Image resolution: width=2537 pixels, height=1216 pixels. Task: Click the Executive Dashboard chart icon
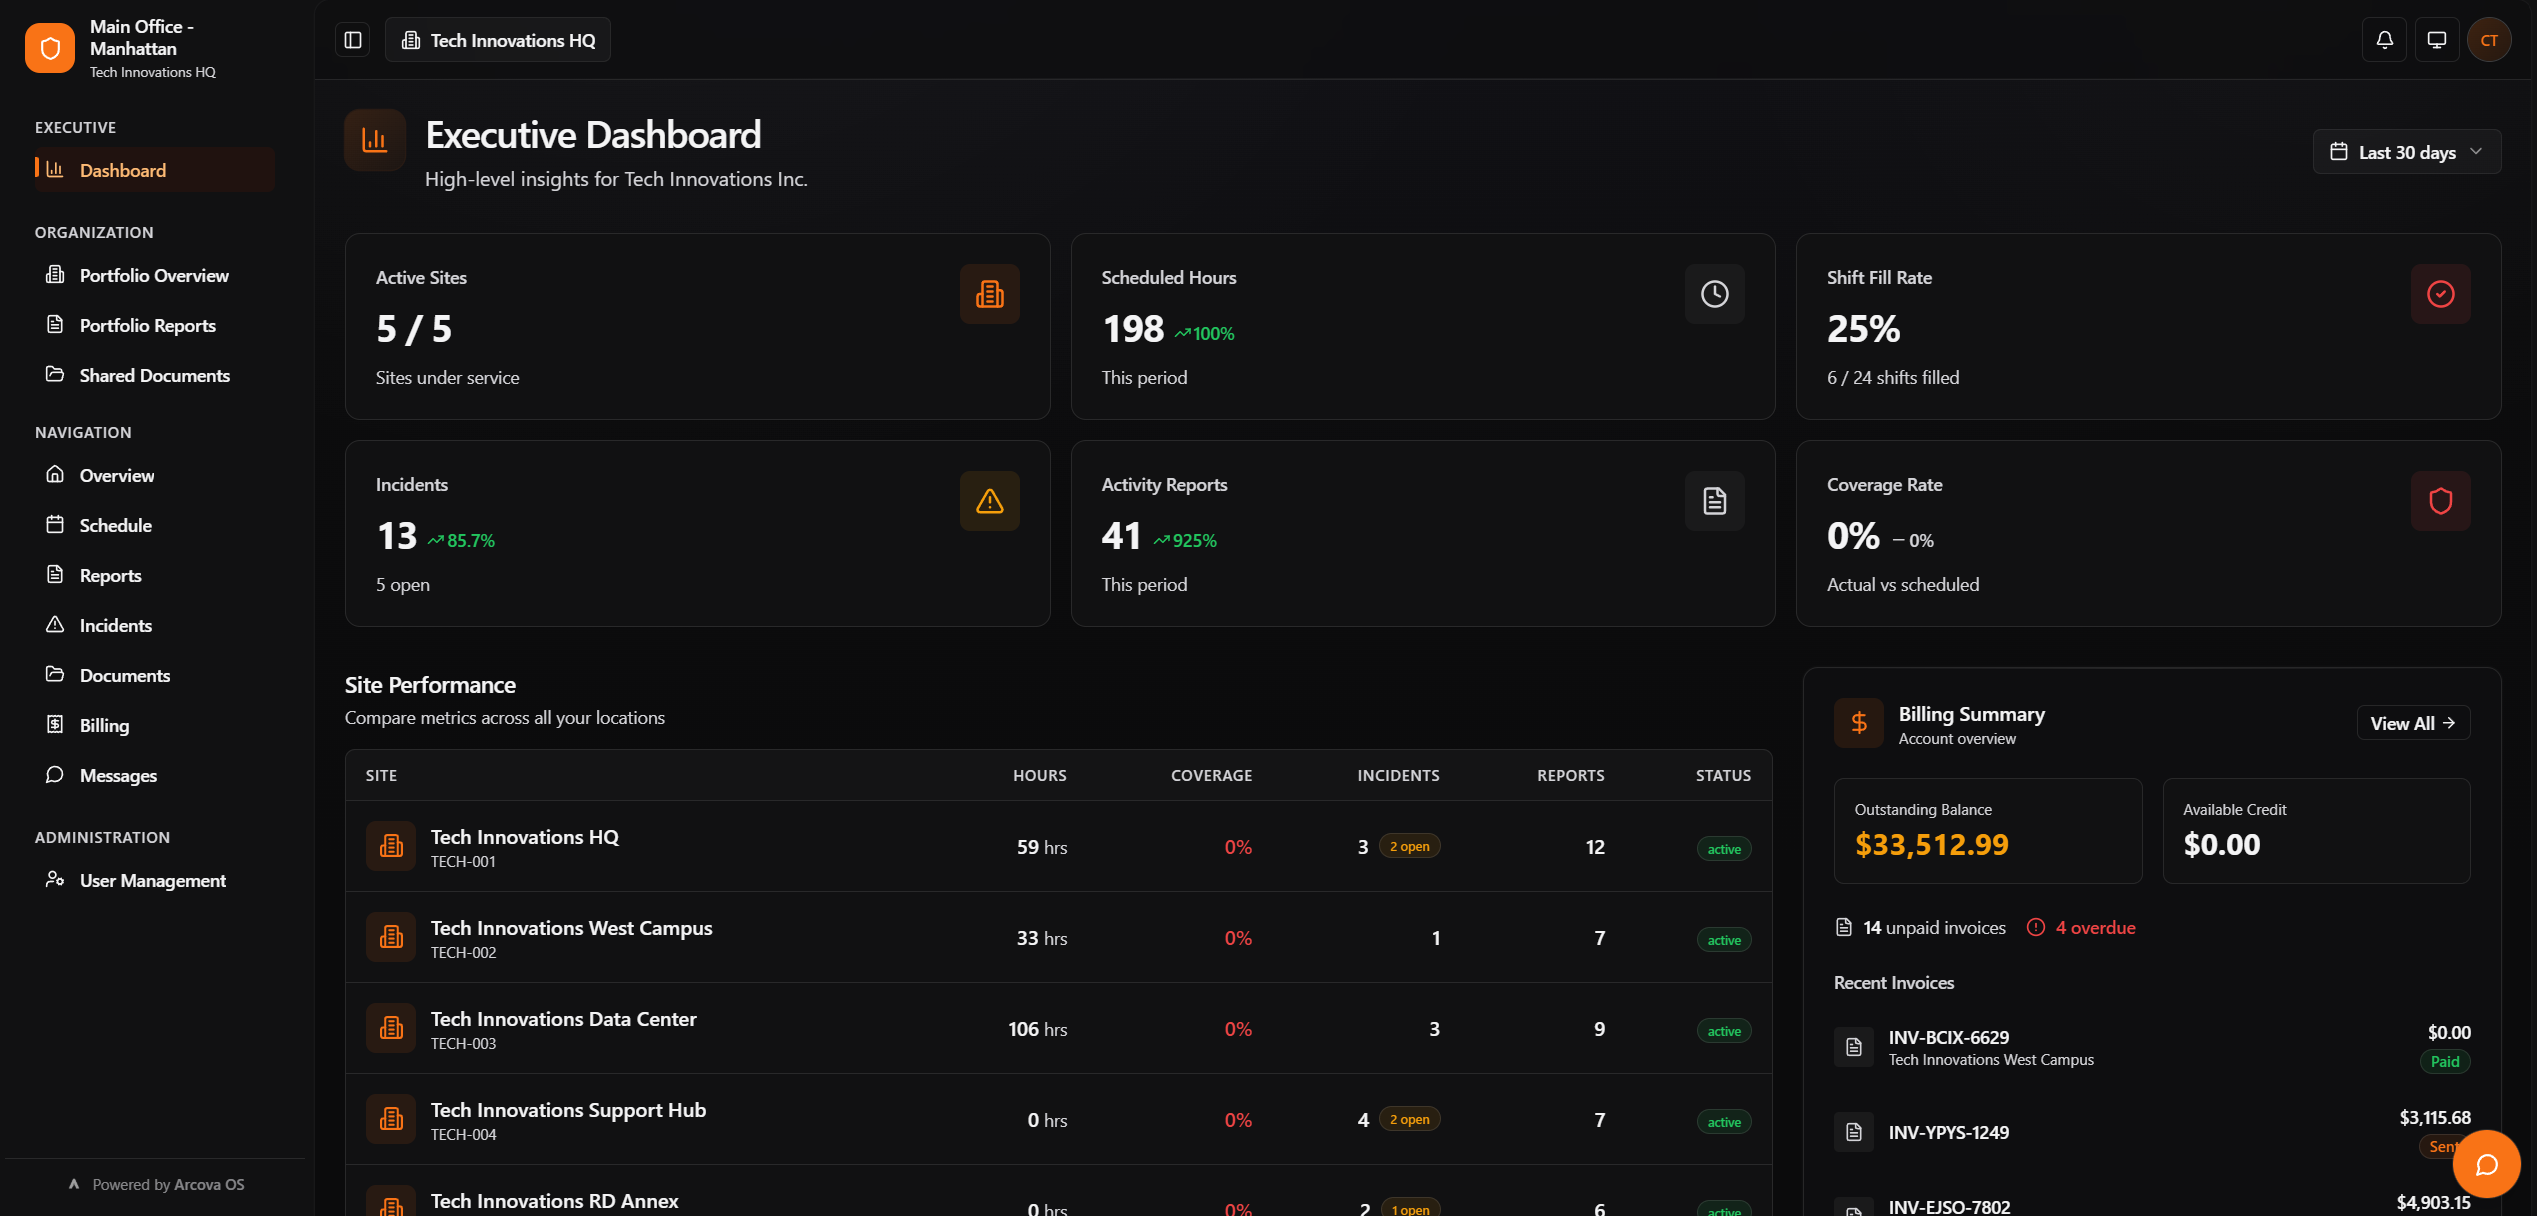pyautogui.click(x=375, y=140)
